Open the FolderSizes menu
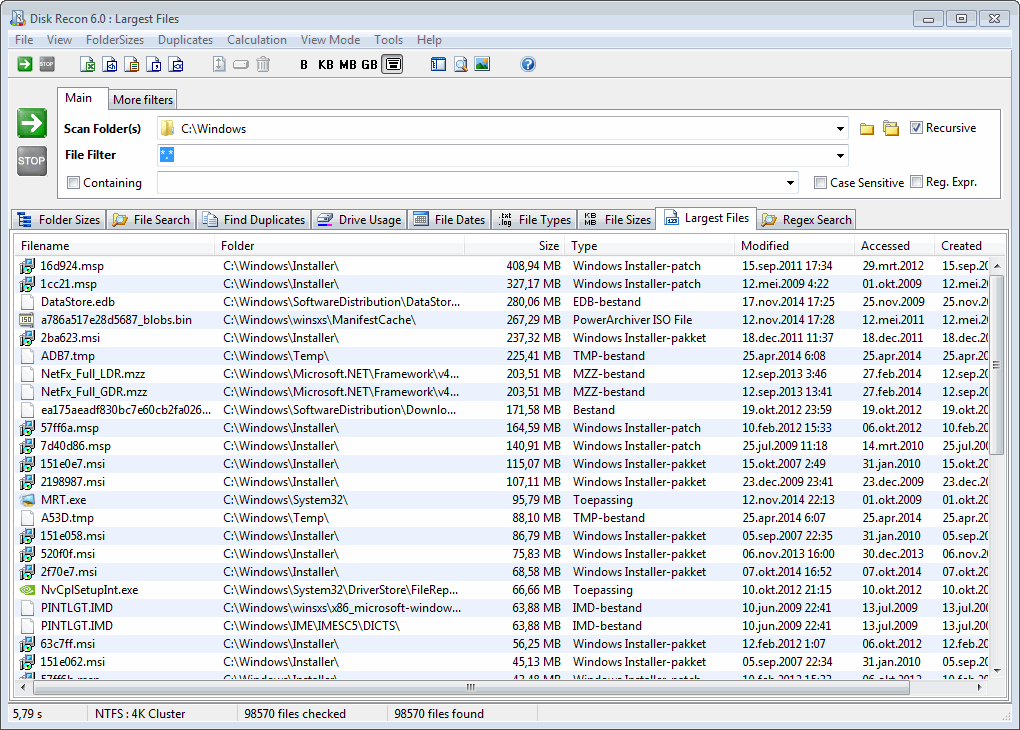The image size is (1020, 730). pyautogui.click(x=114, y=40)
